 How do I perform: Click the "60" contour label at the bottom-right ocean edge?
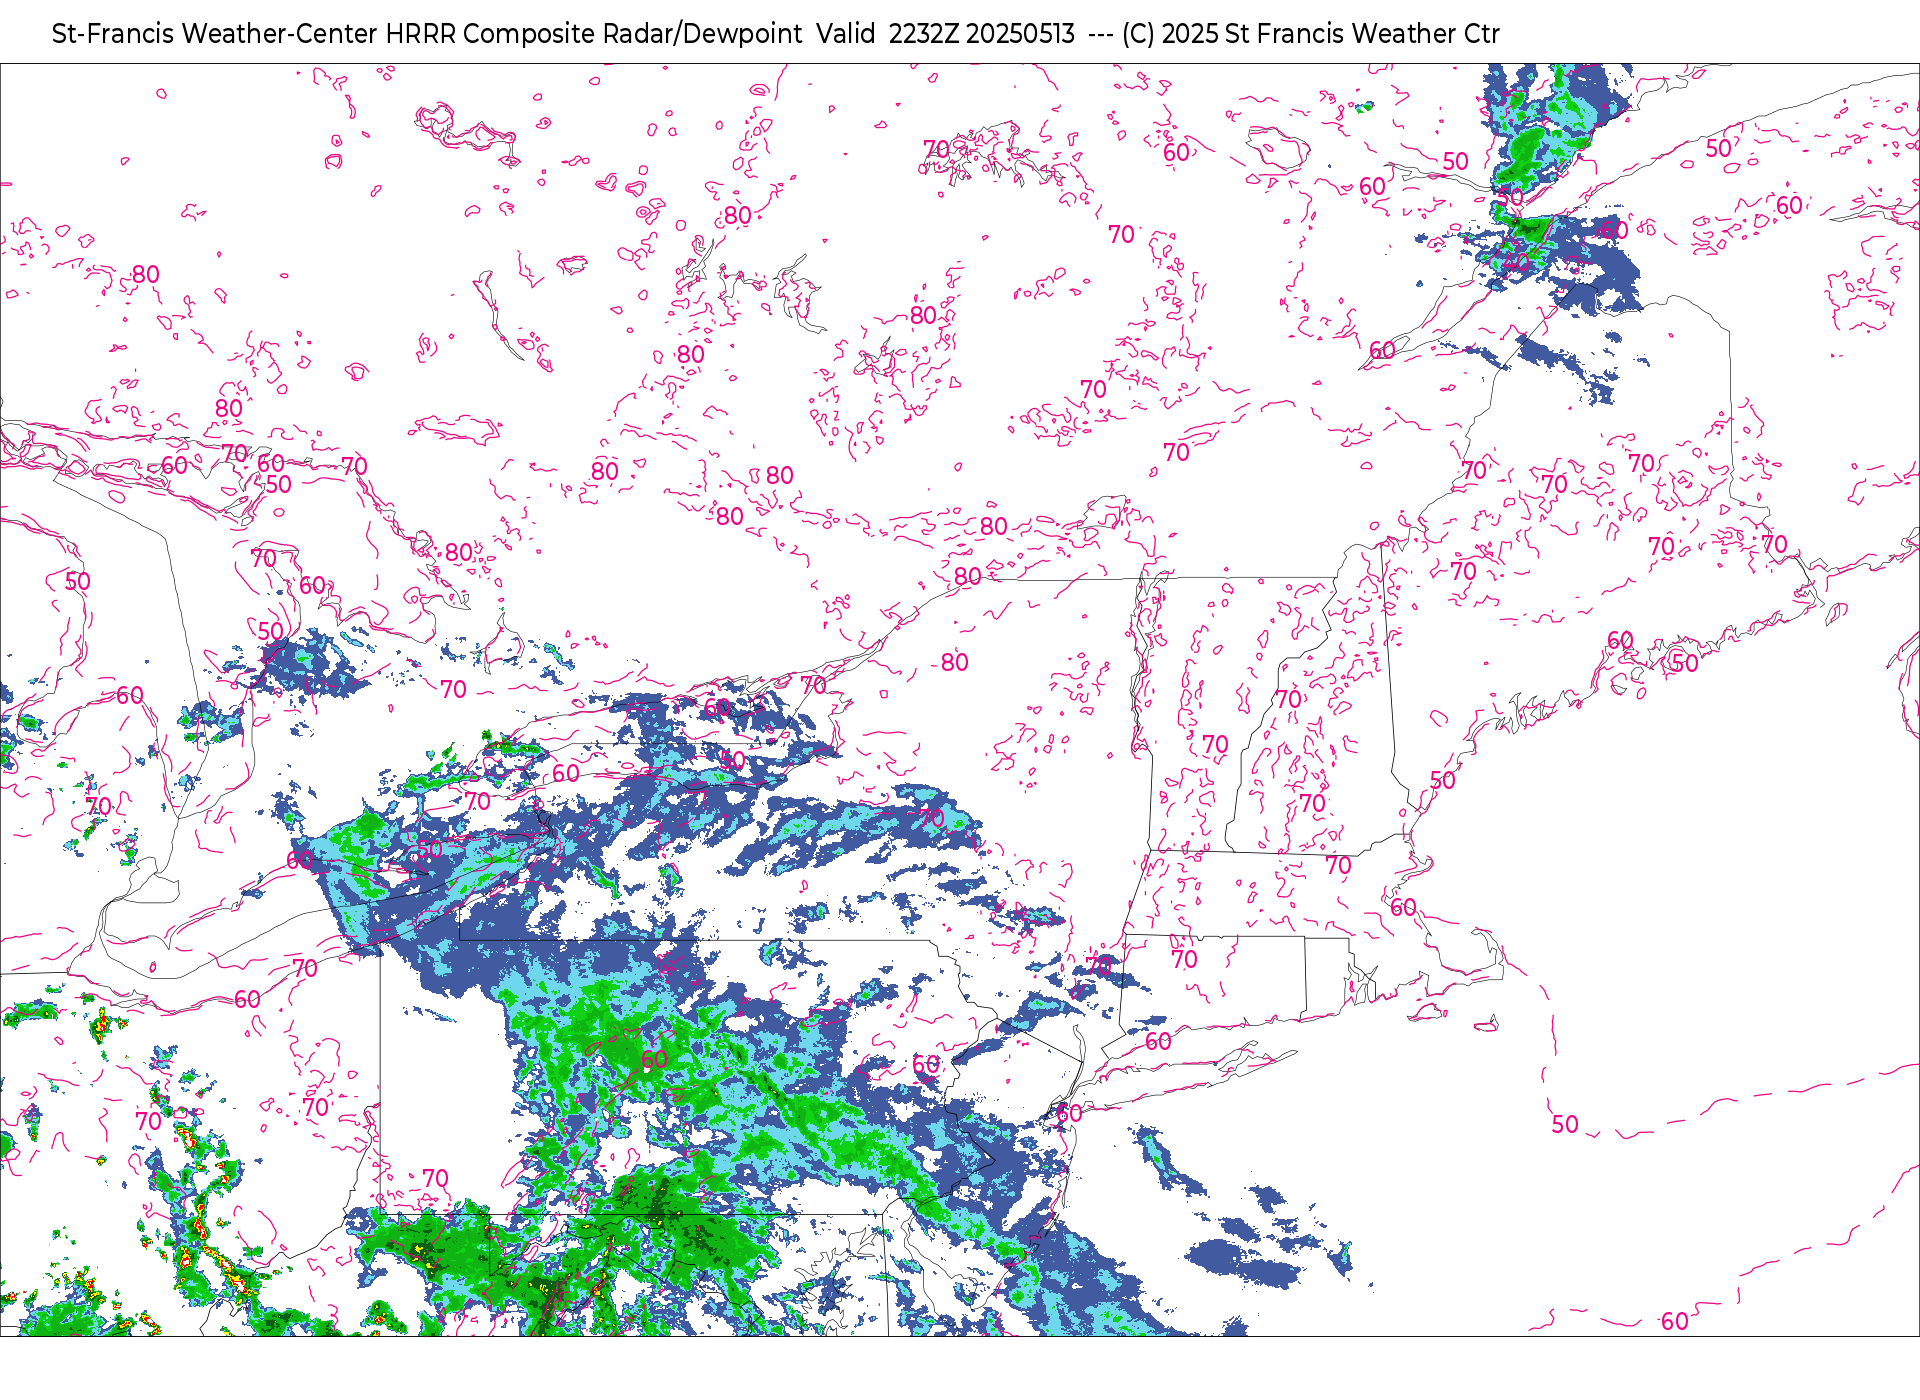click(1675, 1321)
